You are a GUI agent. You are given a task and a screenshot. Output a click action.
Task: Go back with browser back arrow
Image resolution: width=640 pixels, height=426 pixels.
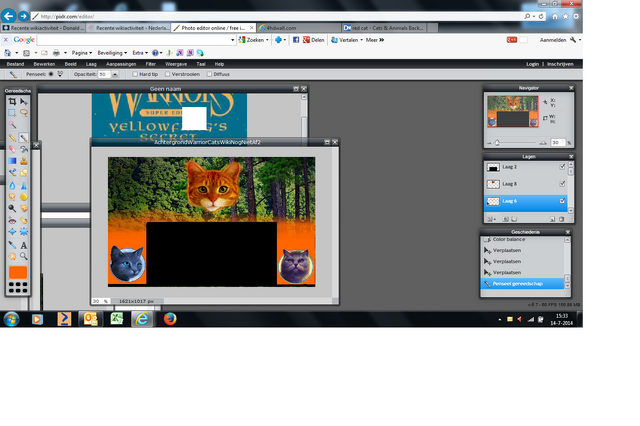pyautogui.click(x=9, y=16)
